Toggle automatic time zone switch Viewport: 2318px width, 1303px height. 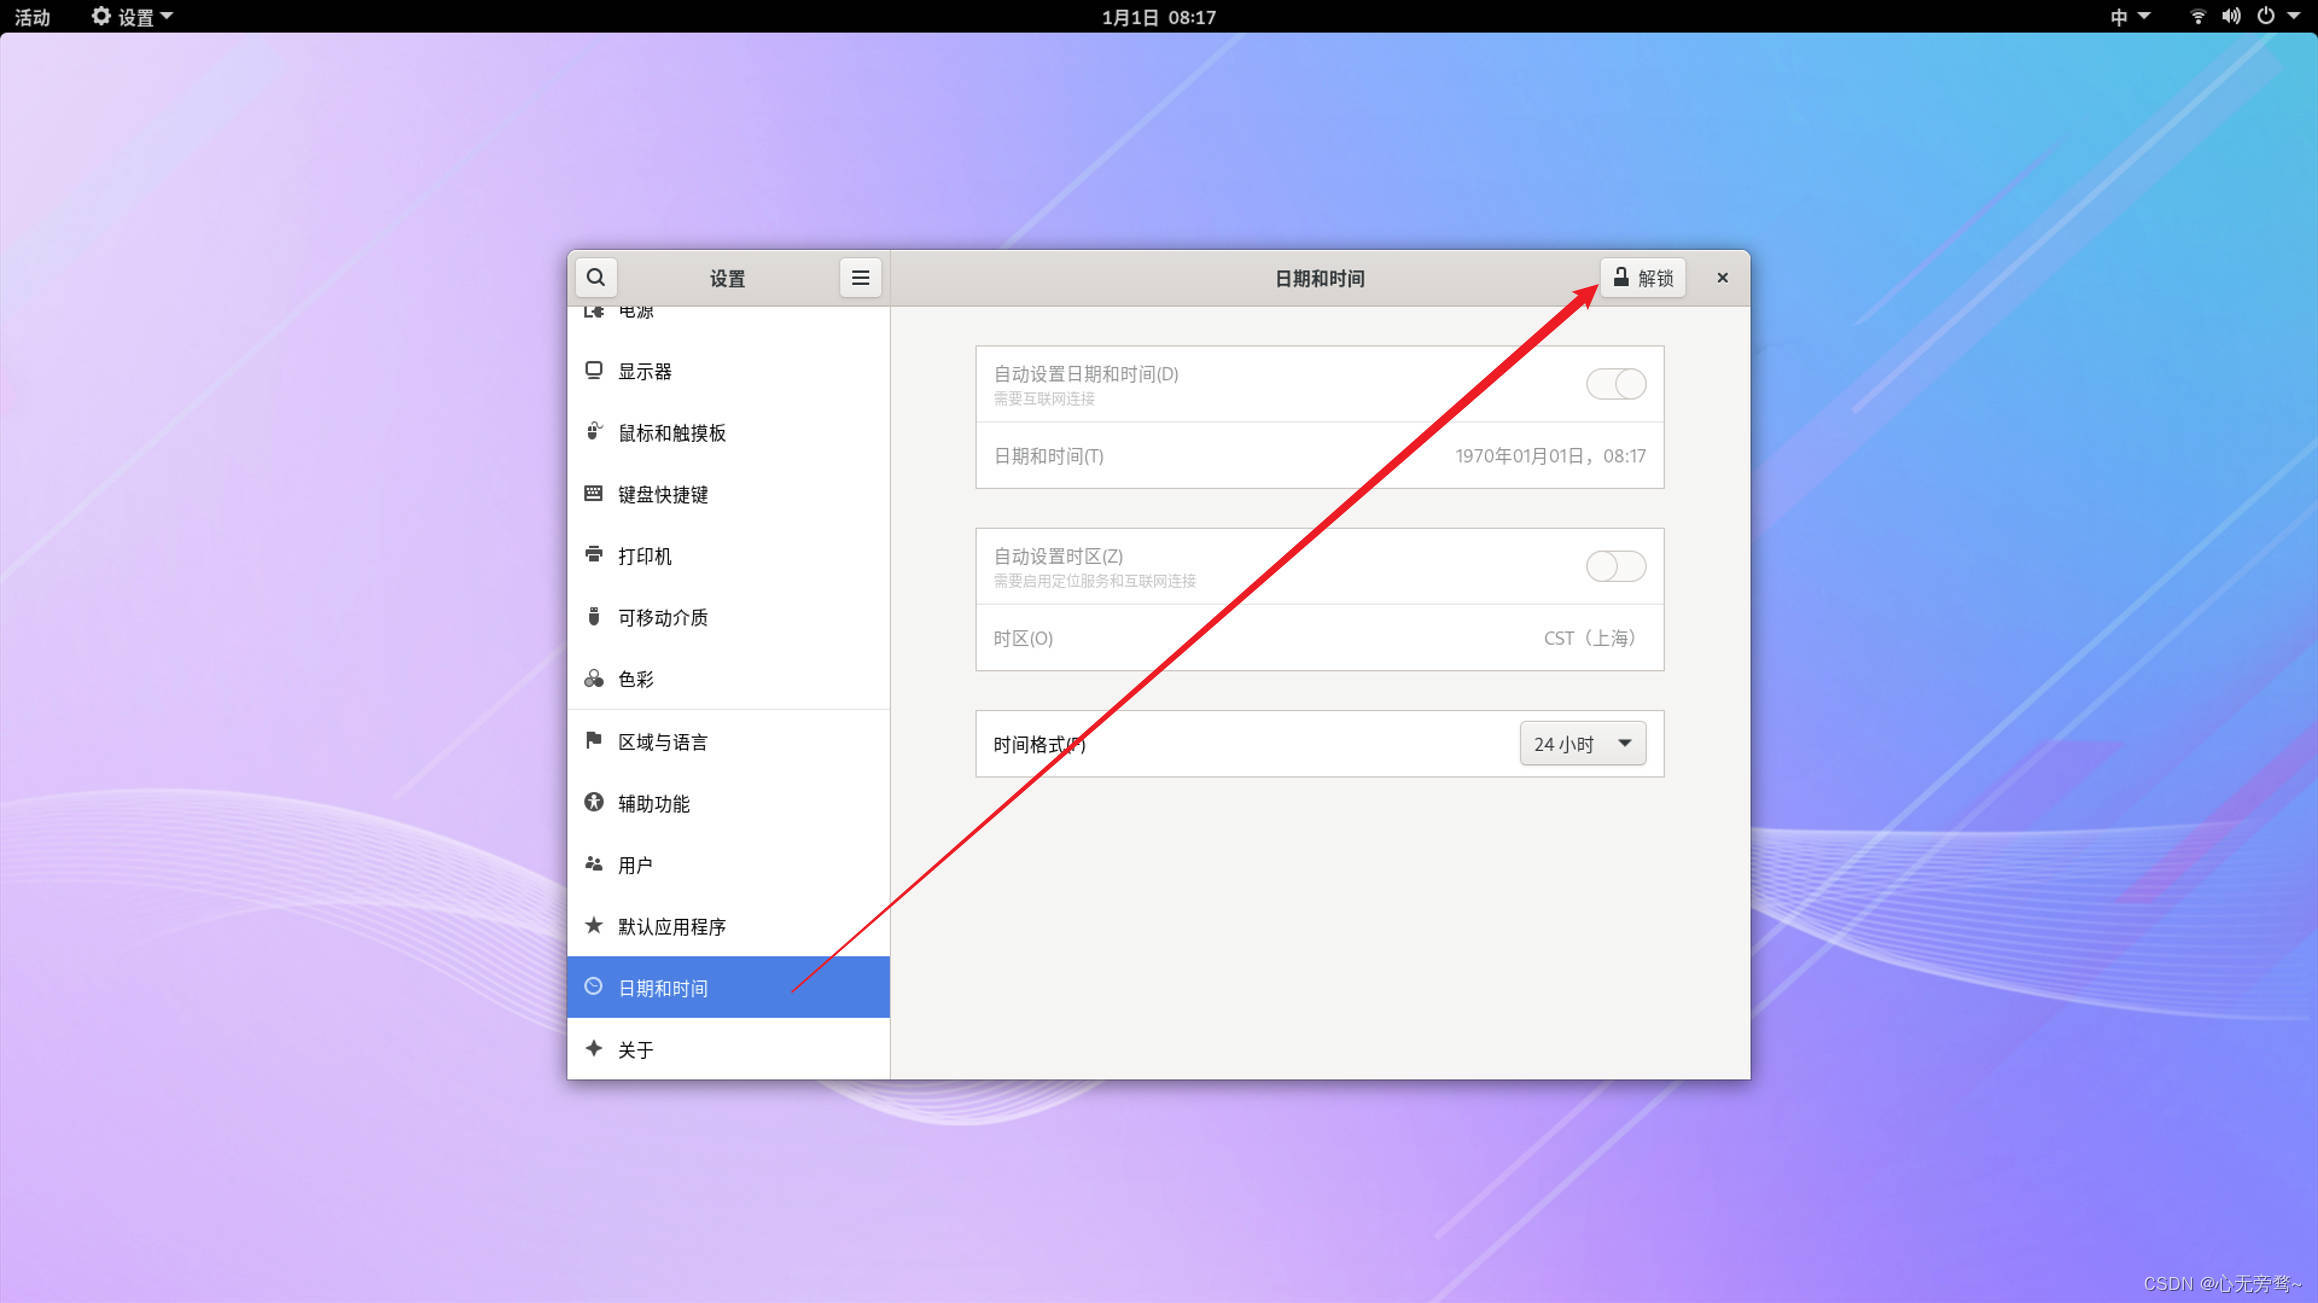1615,567
